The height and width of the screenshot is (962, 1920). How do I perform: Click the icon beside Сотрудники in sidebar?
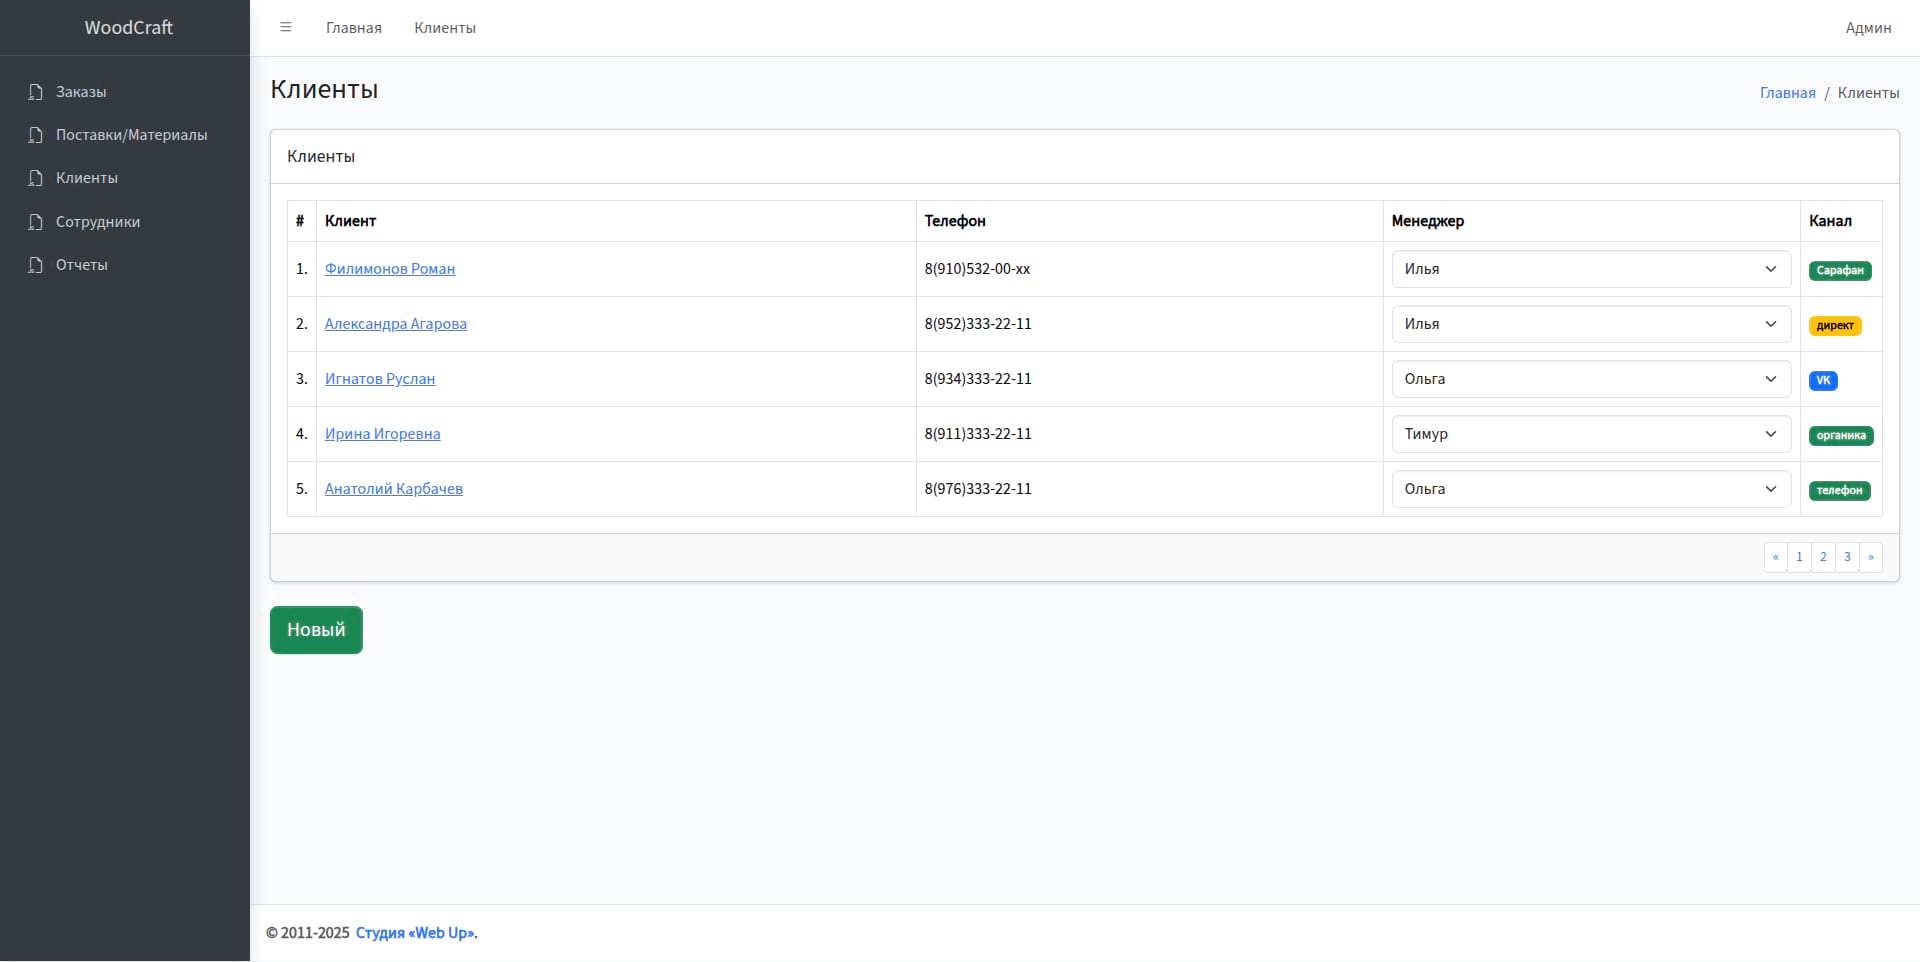[36, 222]
